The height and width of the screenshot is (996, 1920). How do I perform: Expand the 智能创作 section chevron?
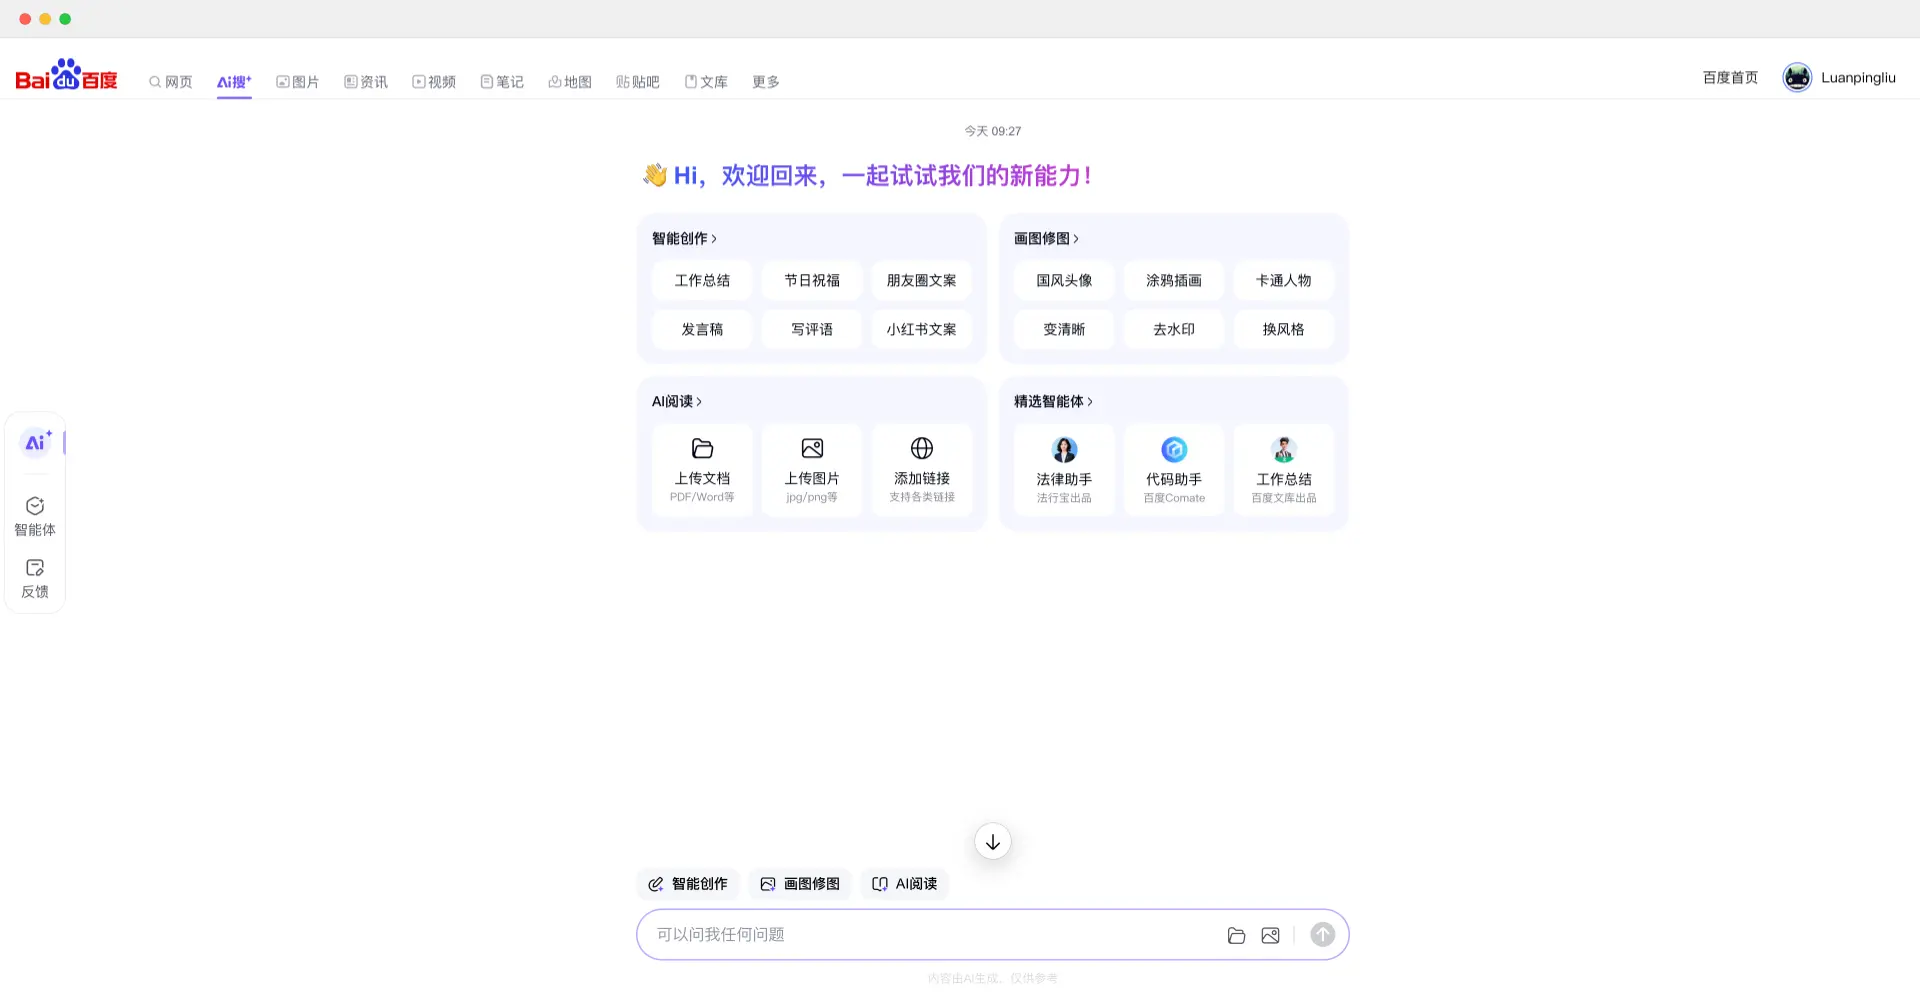[717, 238]
